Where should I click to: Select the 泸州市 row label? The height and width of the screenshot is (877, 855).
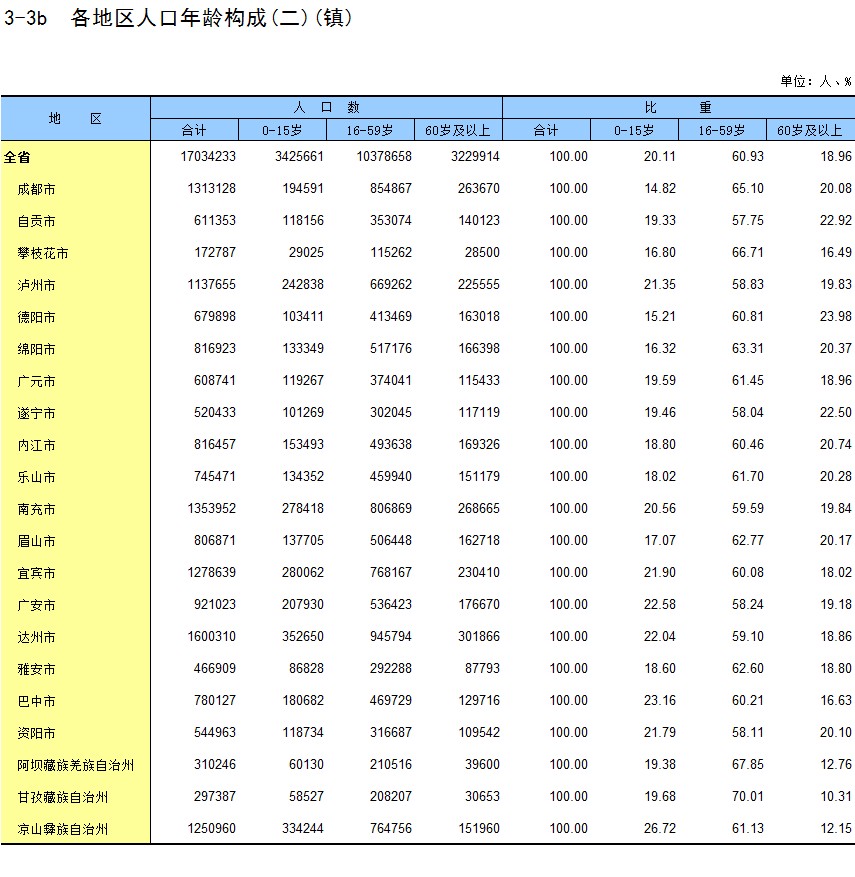pyautogui.click(x=36, y=285)
